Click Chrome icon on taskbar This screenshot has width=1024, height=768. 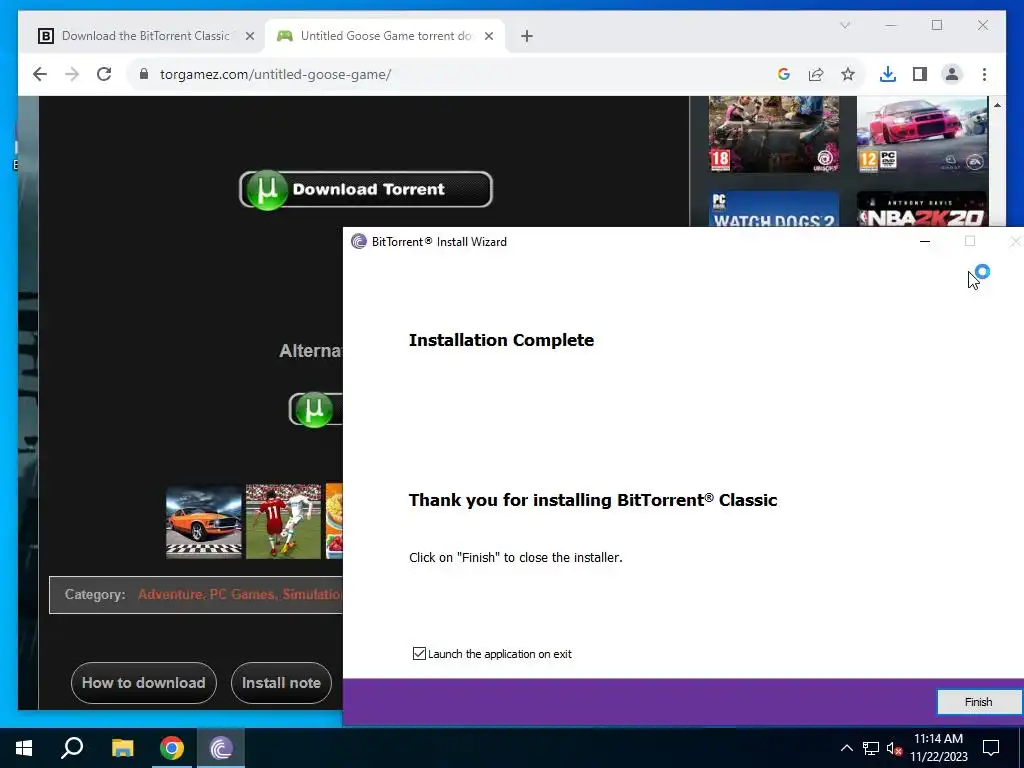click(172, 748)
